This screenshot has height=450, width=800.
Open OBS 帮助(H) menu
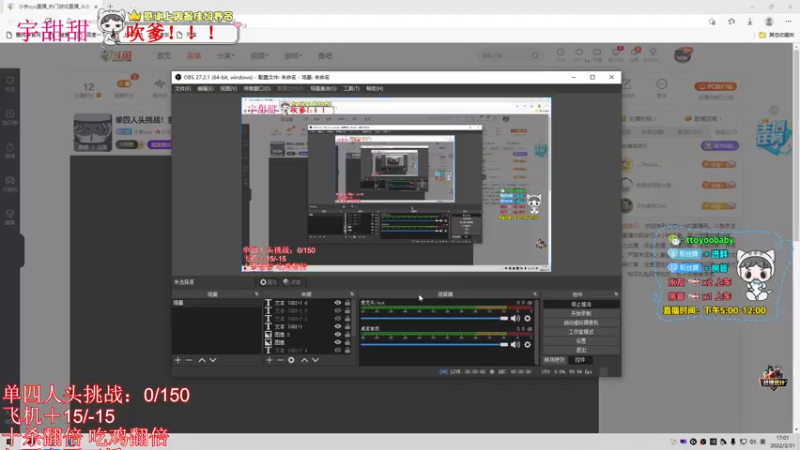pos(374,89)
